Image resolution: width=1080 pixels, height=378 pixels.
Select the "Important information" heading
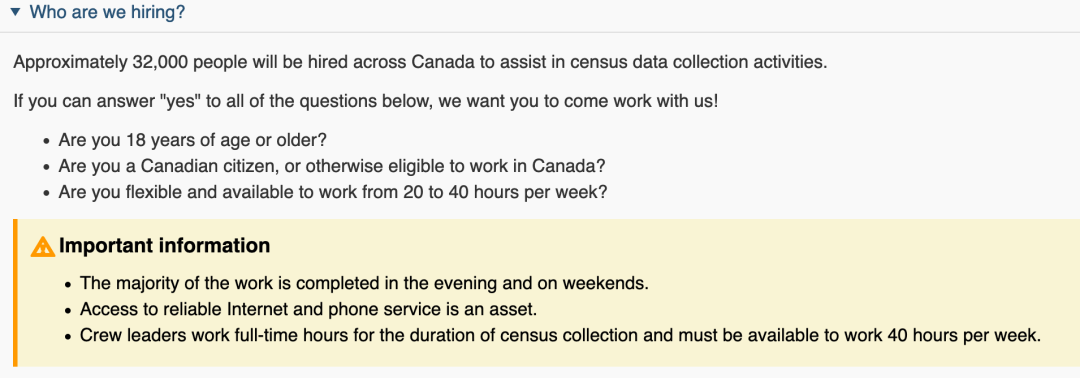[x=165, y=245]
